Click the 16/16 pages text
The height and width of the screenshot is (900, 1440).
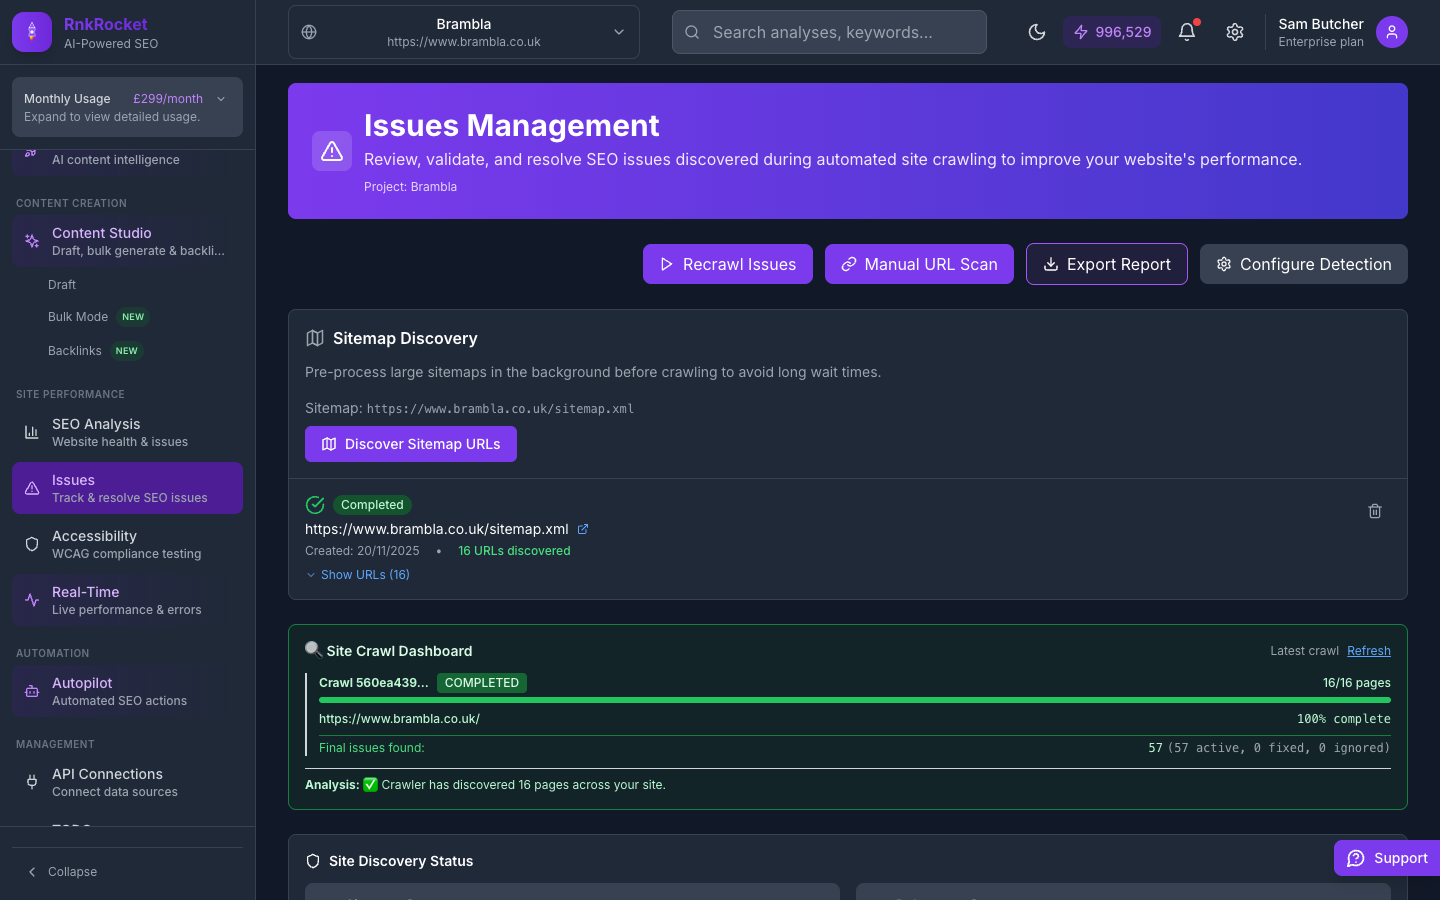(x=1357, y=683)
